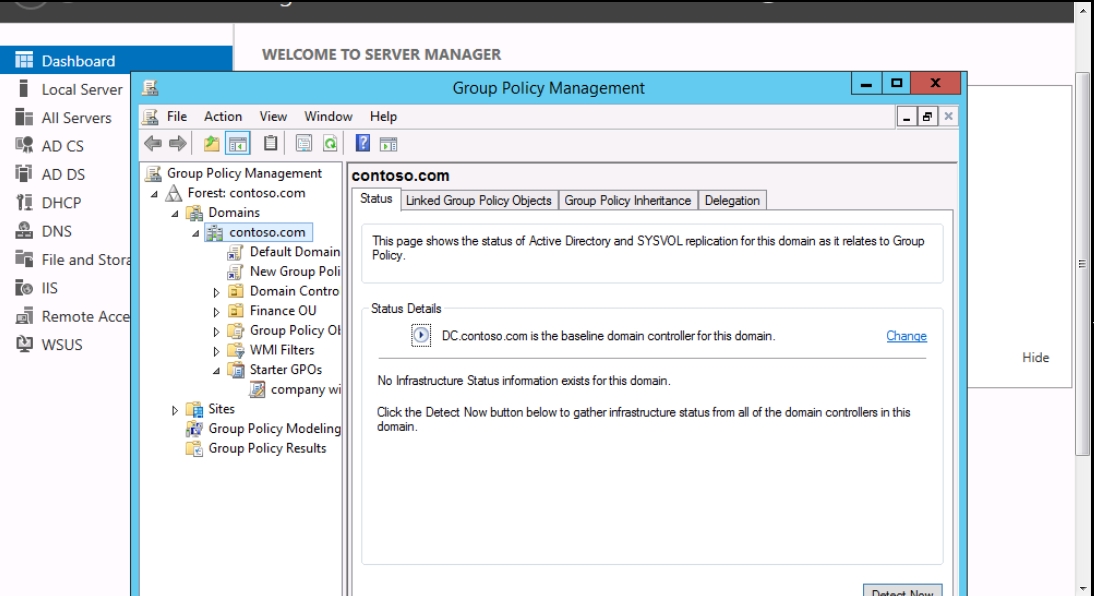Click the Back arrow toolbar icon

153,144
